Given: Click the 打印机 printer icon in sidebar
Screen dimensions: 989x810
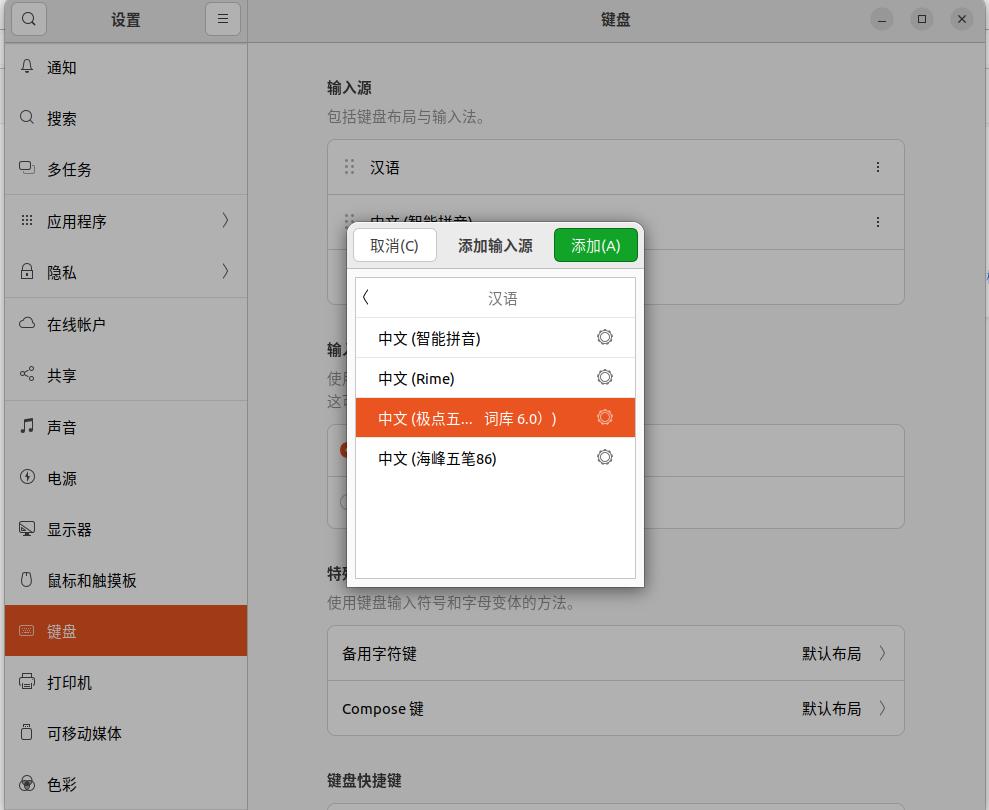Looking at the screenshot, I should pyautogui.click(x=27, y=682).
